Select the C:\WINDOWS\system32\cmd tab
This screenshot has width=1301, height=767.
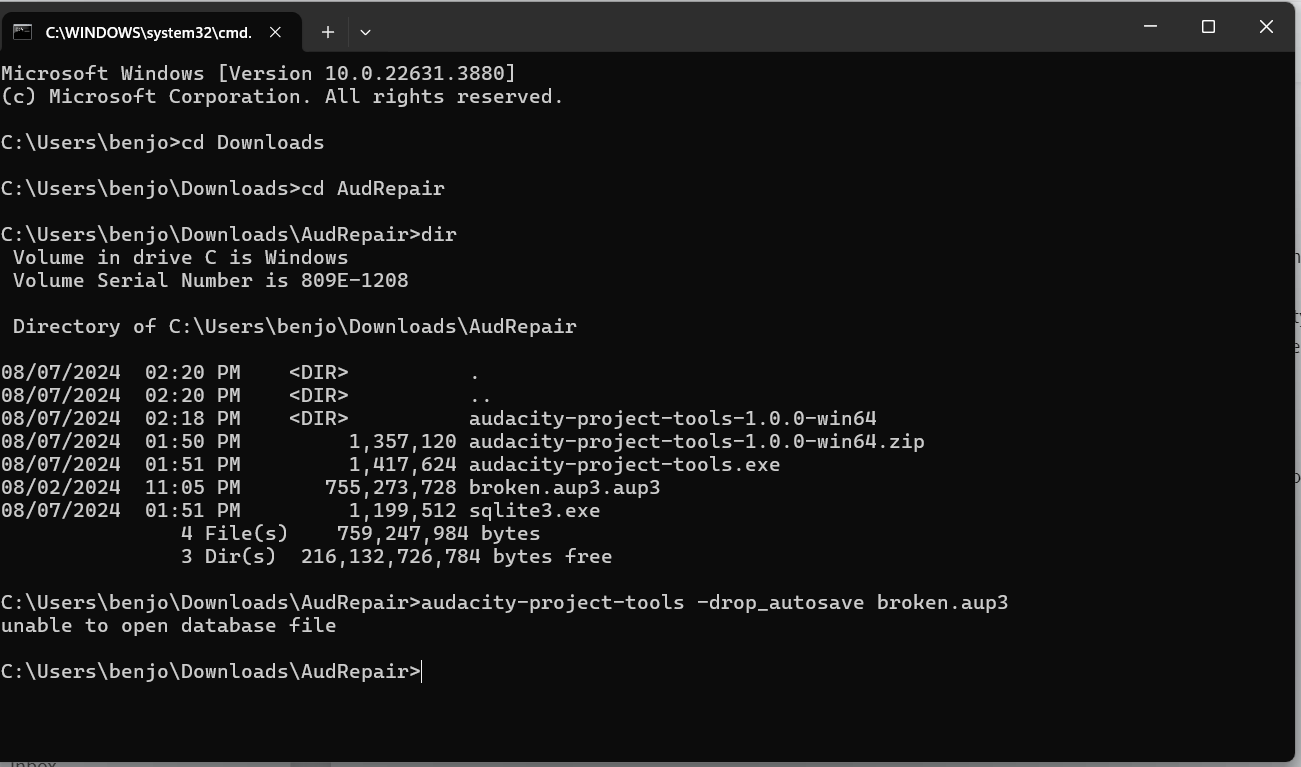(x=148, y=32)
